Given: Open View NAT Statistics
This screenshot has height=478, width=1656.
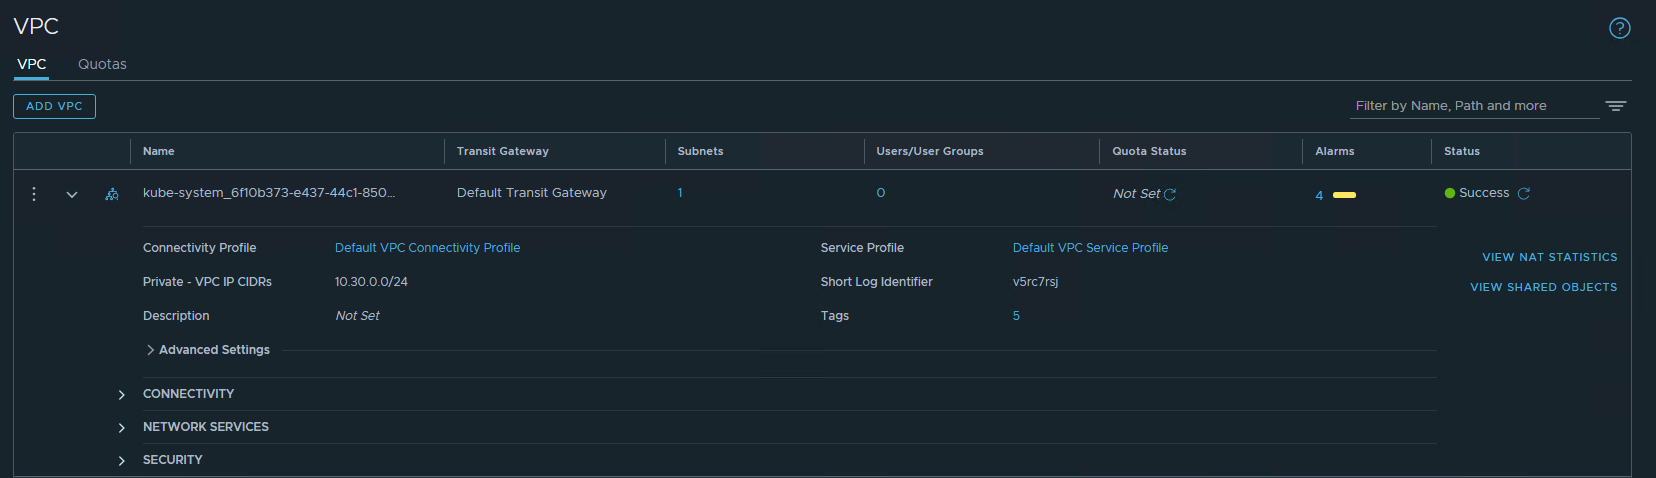Looking at the screenshot, I should point(1549,257).
